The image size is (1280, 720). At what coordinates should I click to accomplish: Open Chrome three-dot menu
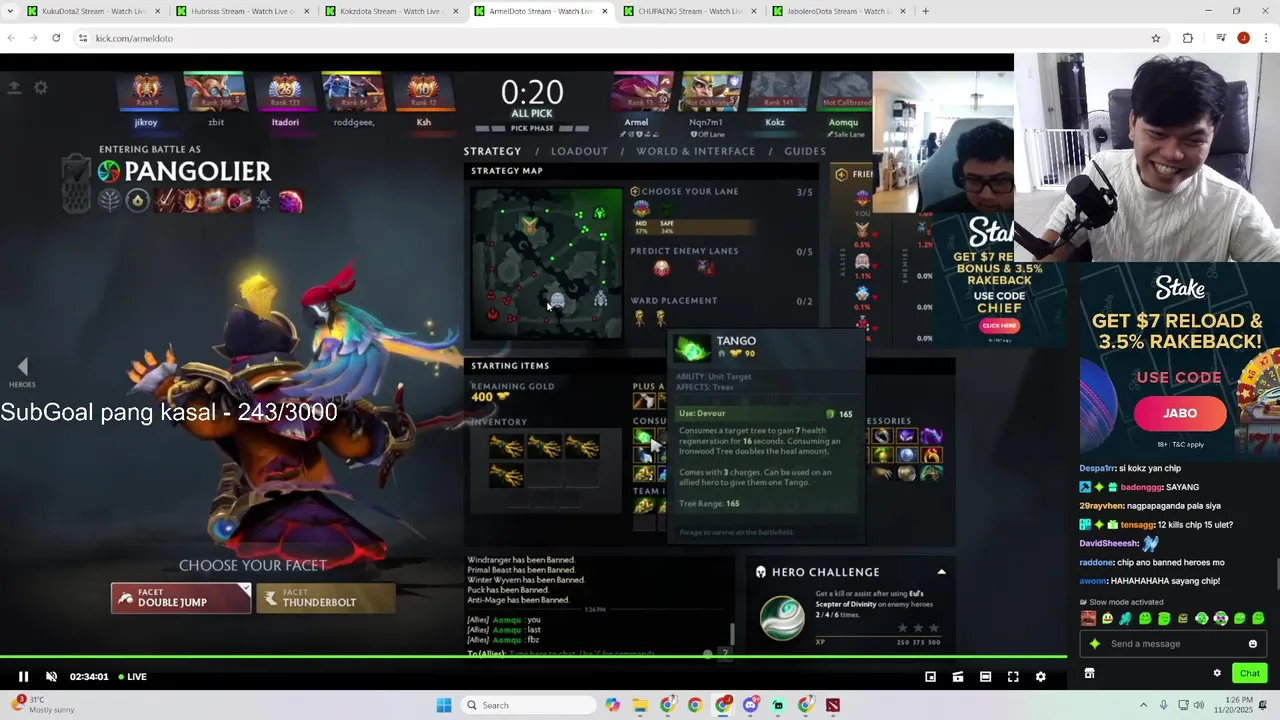click(1266, 38)
